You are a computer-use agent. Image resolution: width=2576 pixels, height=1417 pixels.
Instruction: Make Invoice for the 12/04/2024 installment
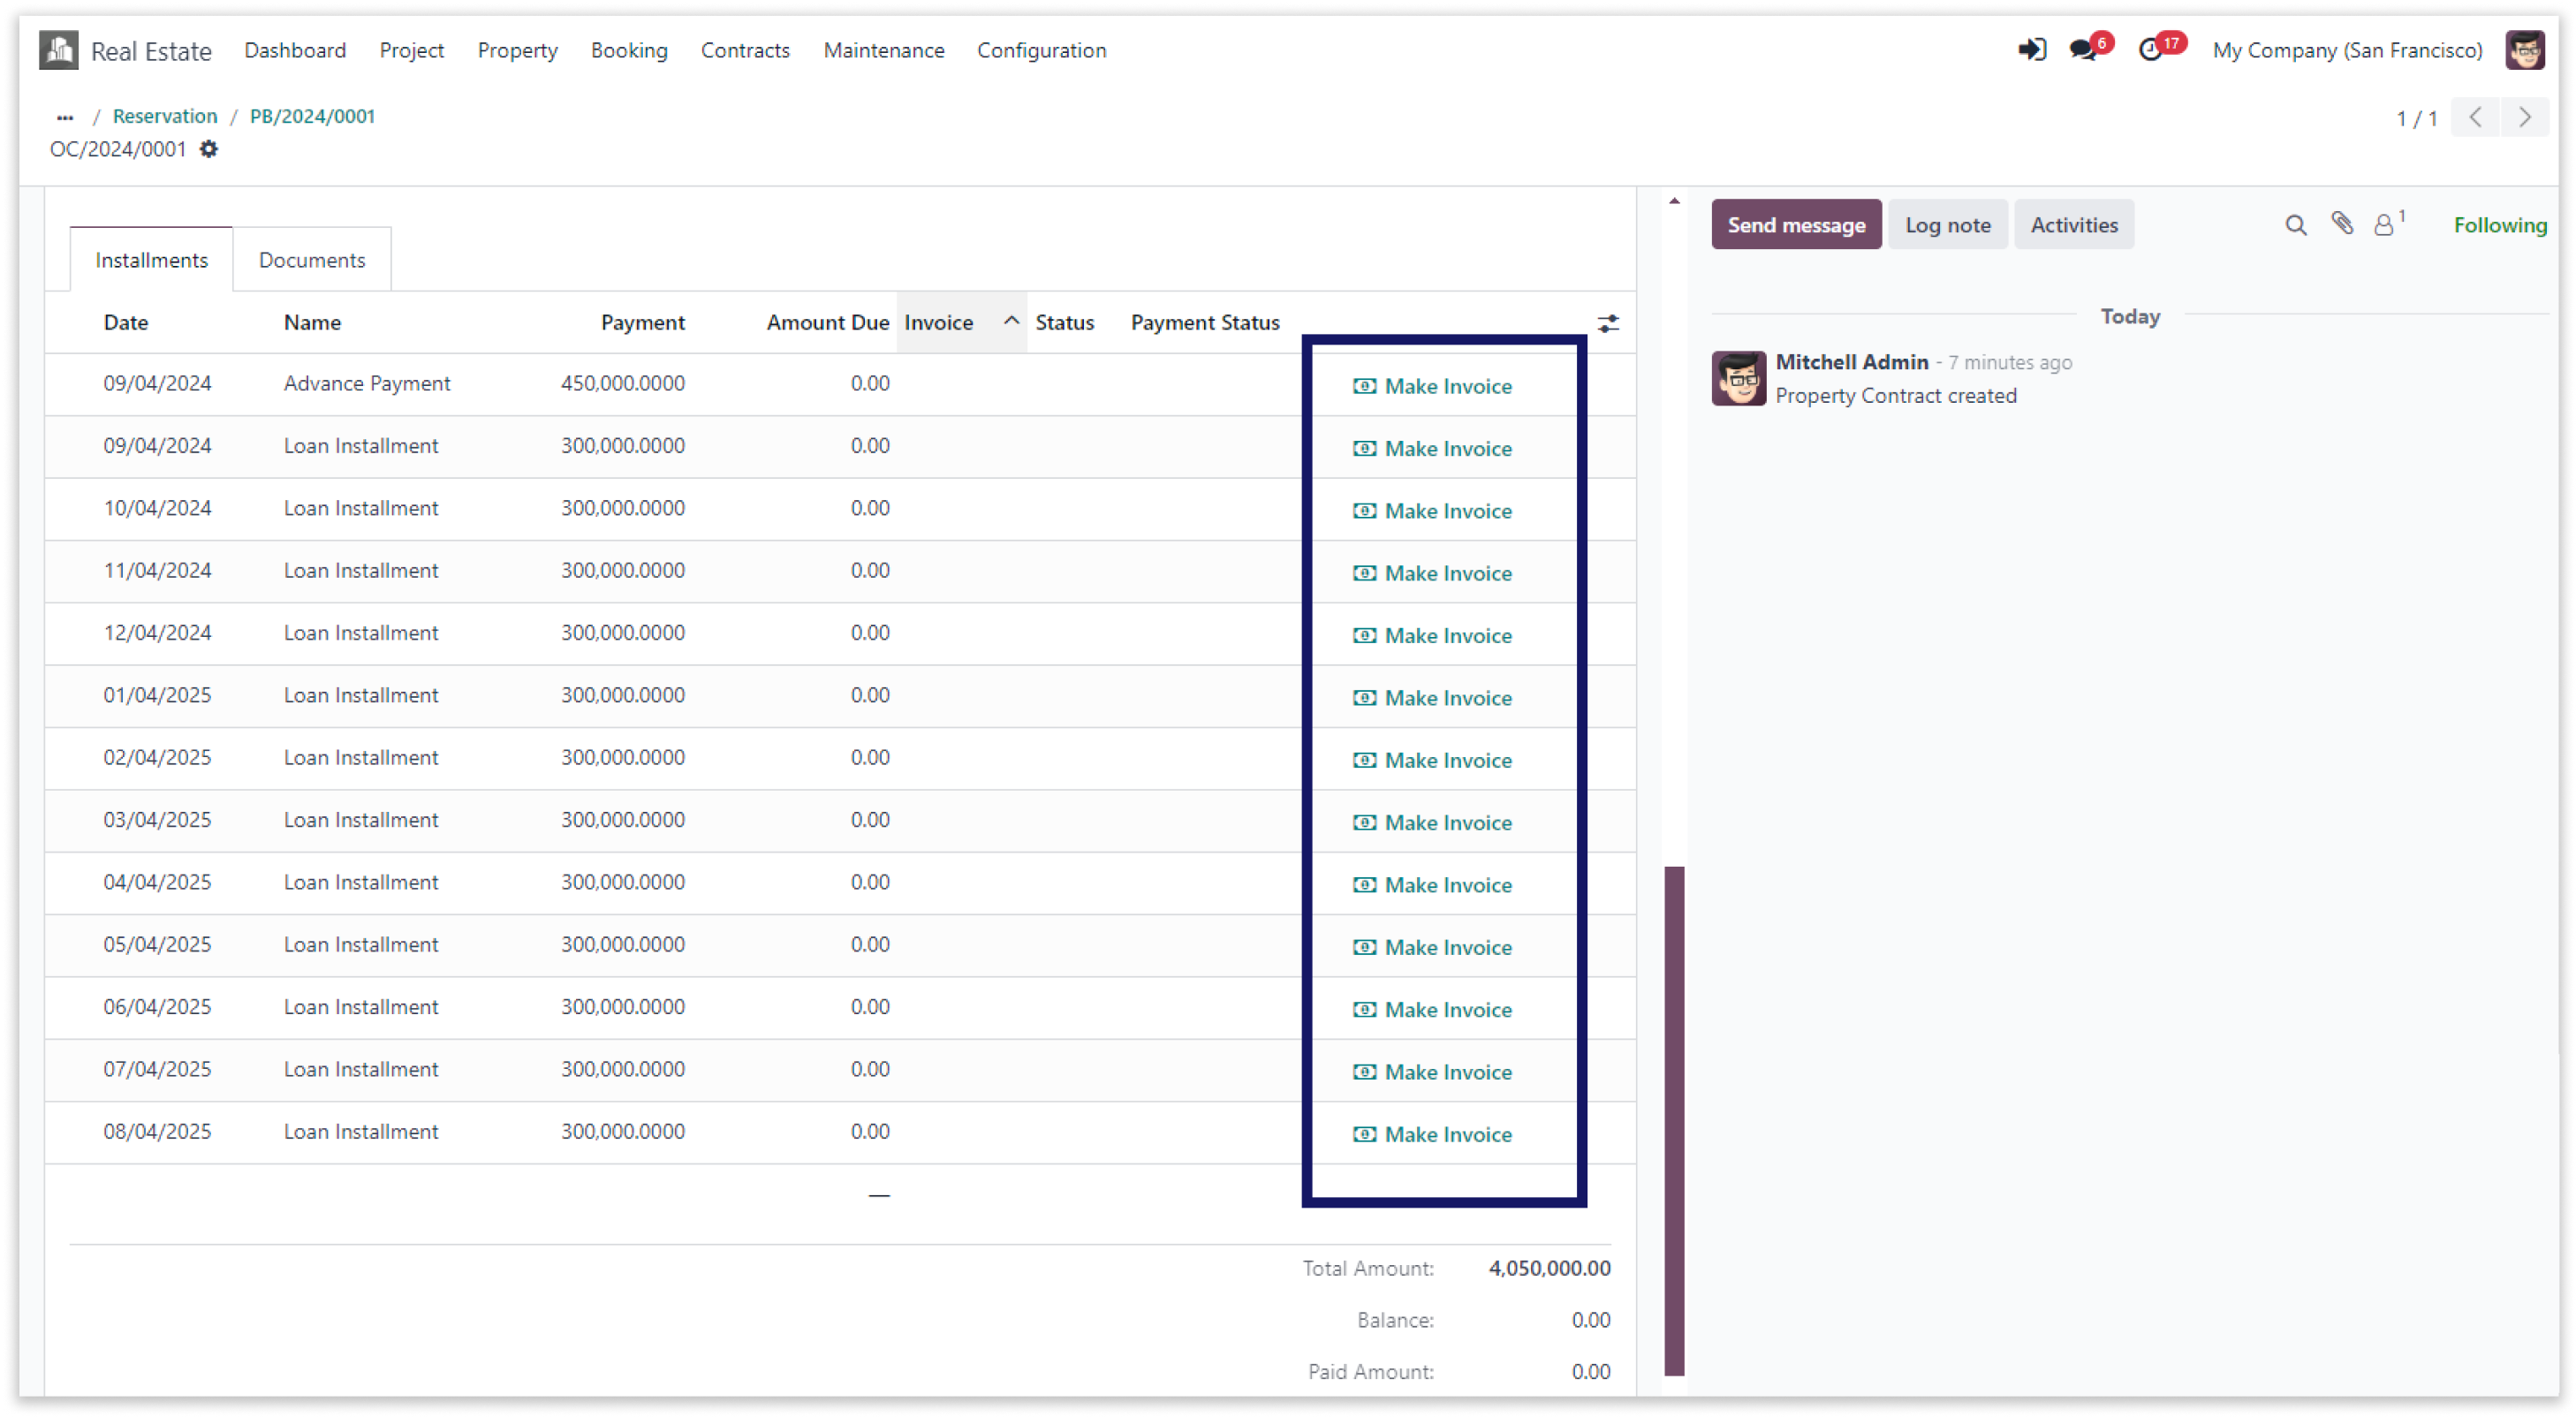[1432, 635]
